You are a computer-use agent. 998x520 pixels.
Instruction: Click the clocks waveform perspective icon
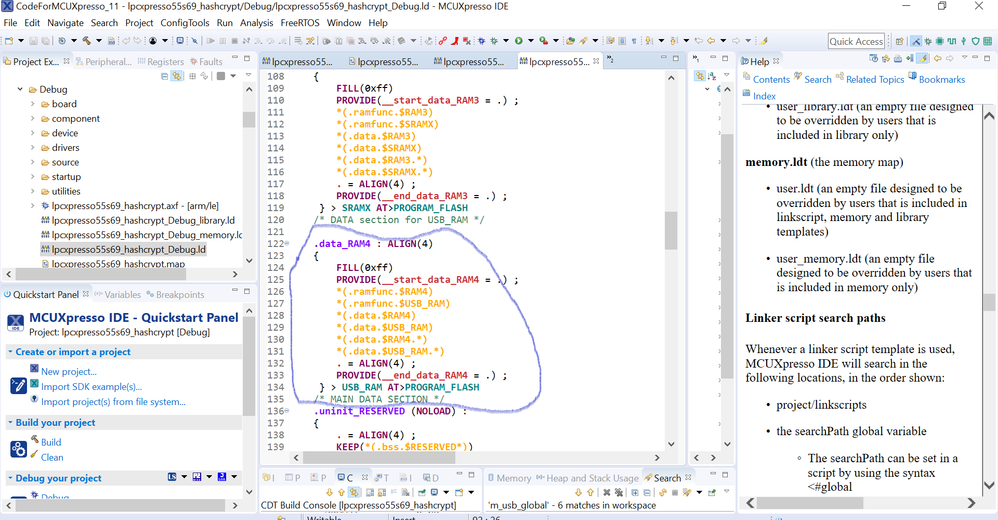point(952,41)
